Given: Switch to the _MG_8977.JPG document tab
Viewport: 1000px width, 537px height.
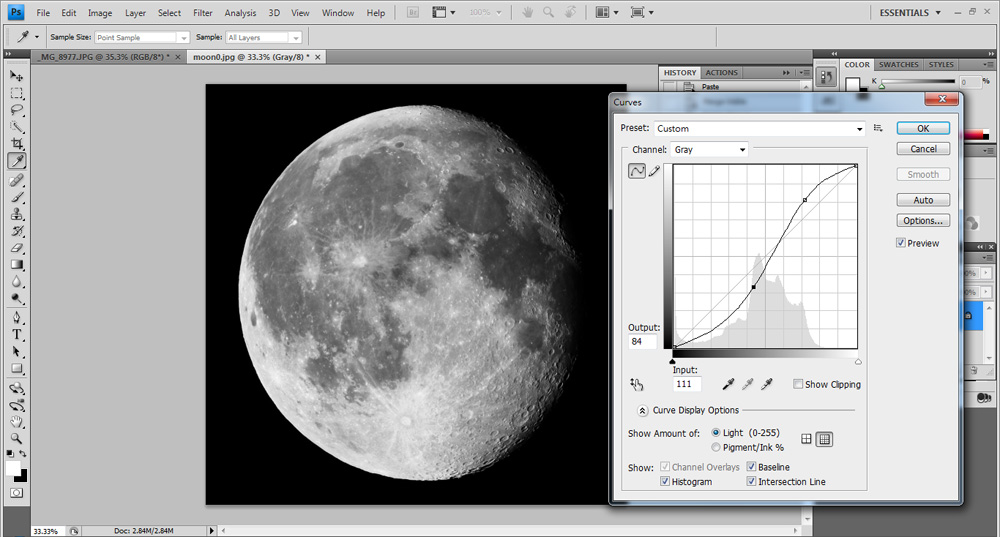Looking at the screenshot, I should [x=101, y=57].
